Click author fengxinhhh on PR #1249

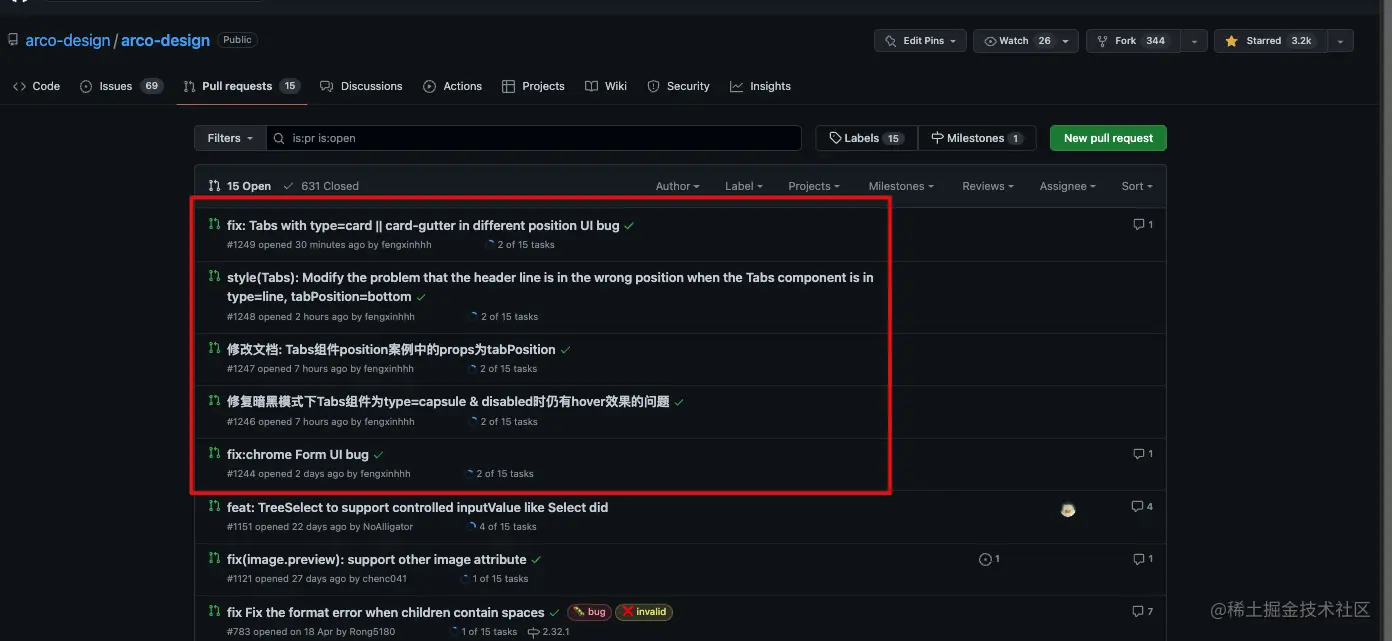tap(406, 245)
